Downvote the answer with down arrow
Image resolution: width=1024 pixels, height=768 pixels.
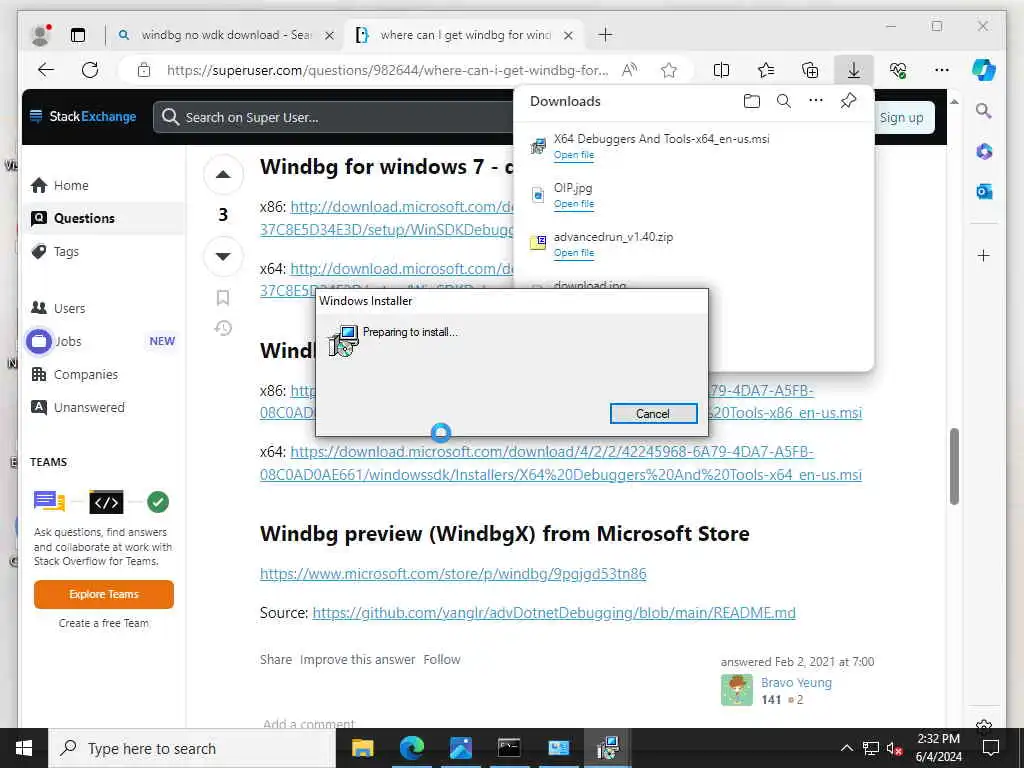(223, 256)
